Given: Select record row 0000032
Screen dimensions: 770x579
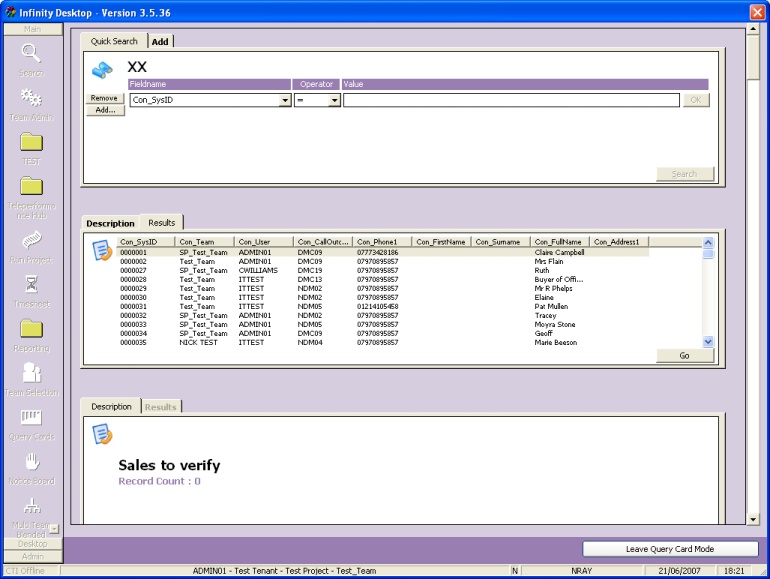Looking at the screenshot, I should (x=383, y=315).
